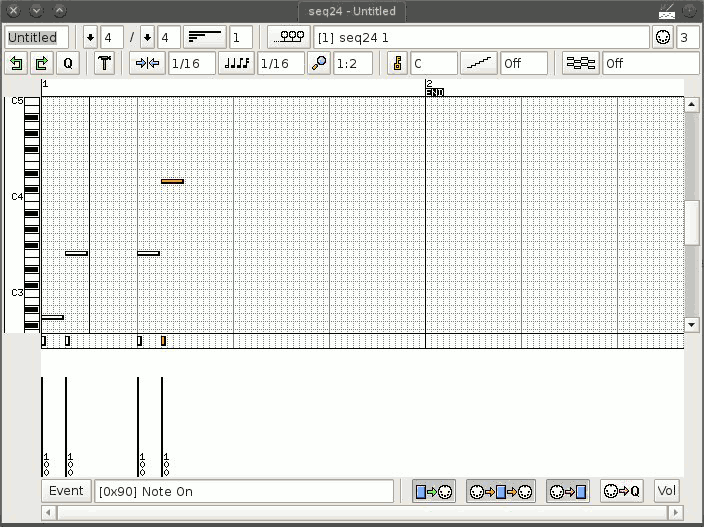Screen dimensions: 704x527
Task: Open the Tools hammer menu
Action: click(x=105, y=64)
